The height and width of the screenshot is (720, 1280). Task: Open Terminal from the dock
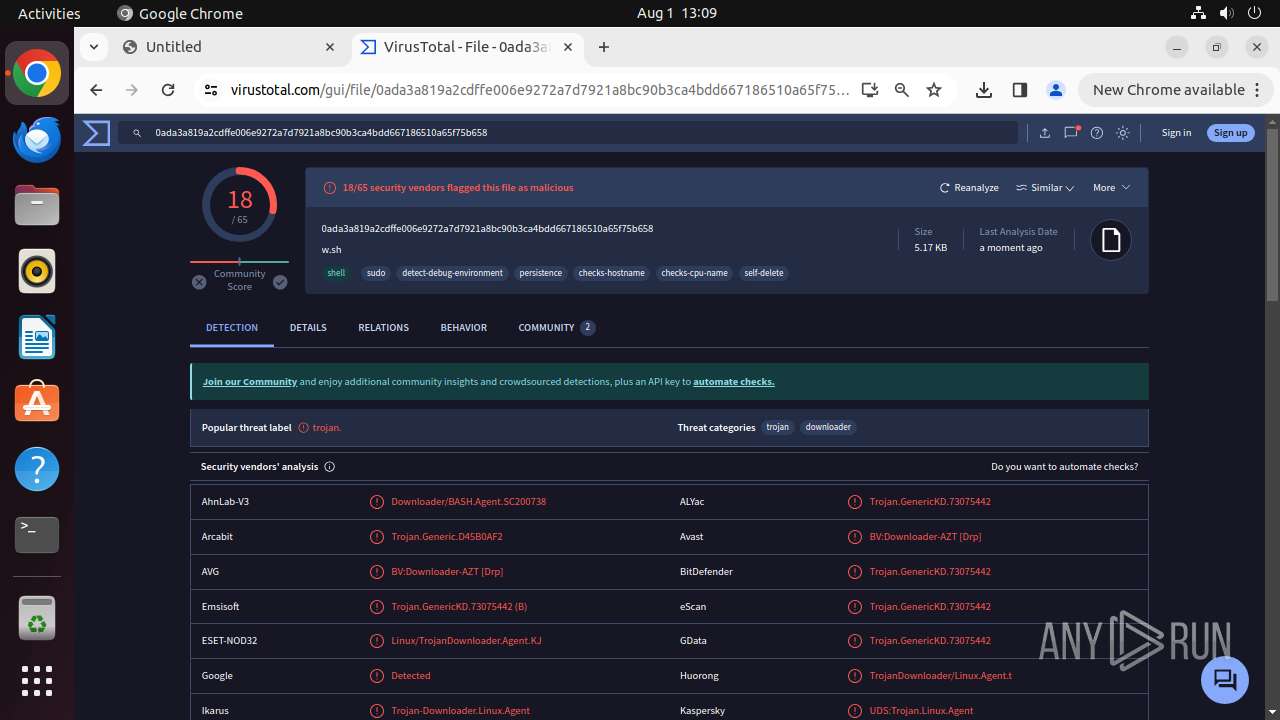(37, 535)
